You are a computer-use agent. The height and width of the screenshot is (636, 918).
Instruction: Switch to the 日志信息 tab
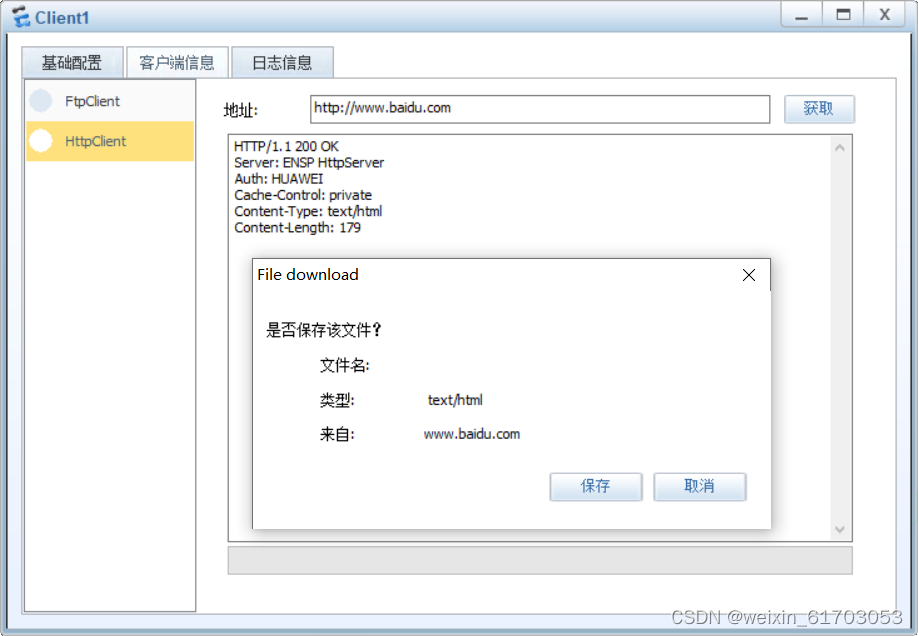coord(282,62)
